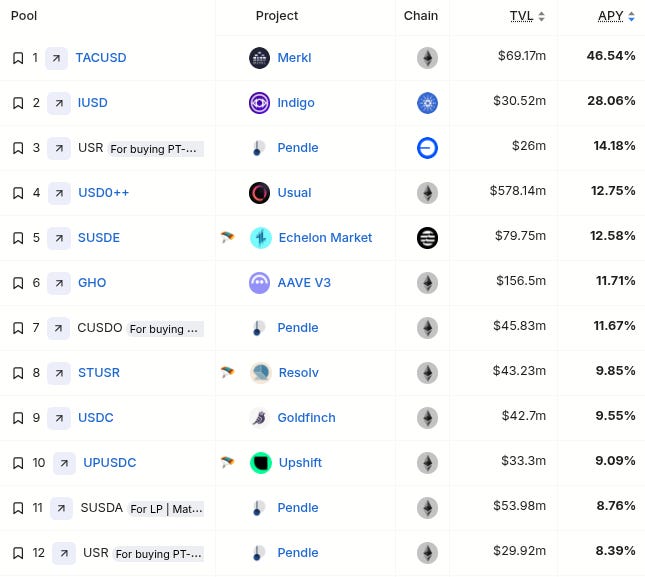This screenshot has height=577, width=645.
Task: Open external link arrow for USD0++
Action: pos(59,193)
